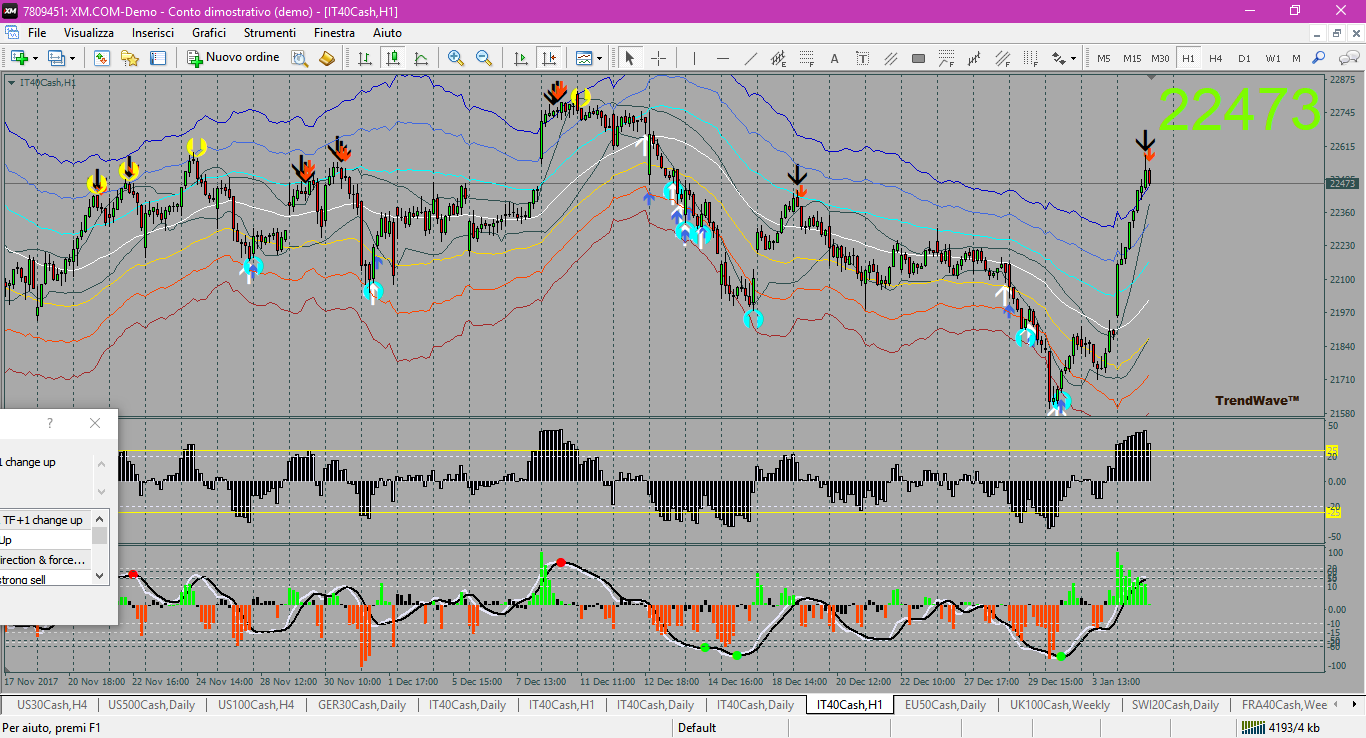Screen dimensions: 1366x738
Task: Click the dialog help question mark
Action: point(50,423)
